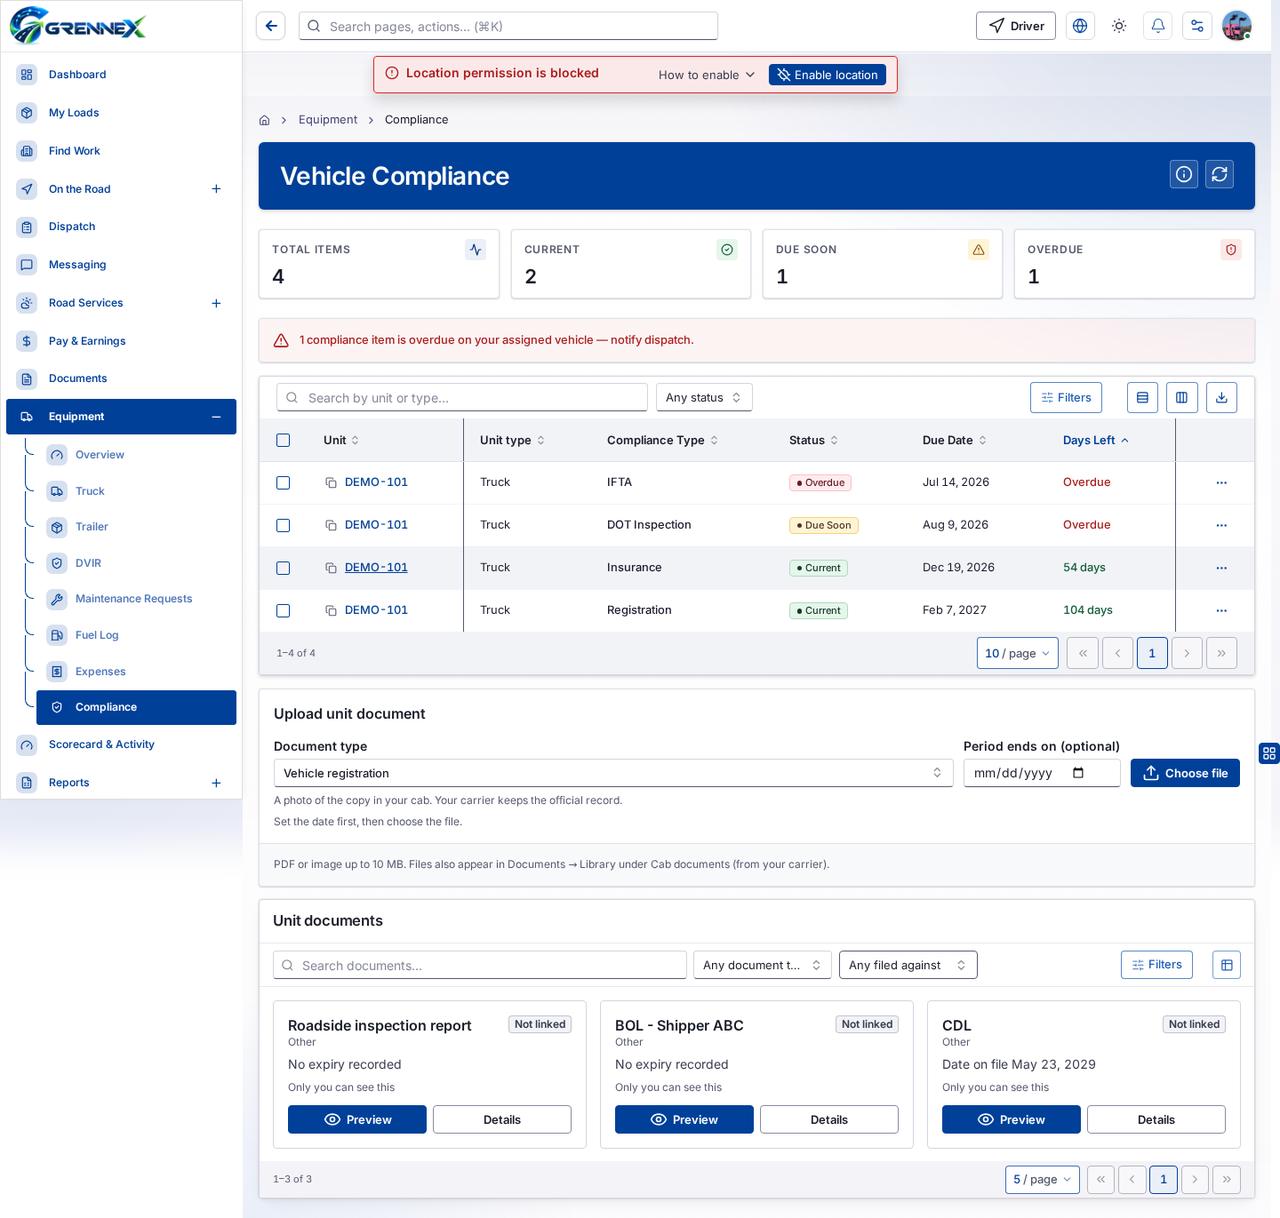Screen dimensions: 1280x1218
Task: Download the compliance table export
Action: [1221, 398]
